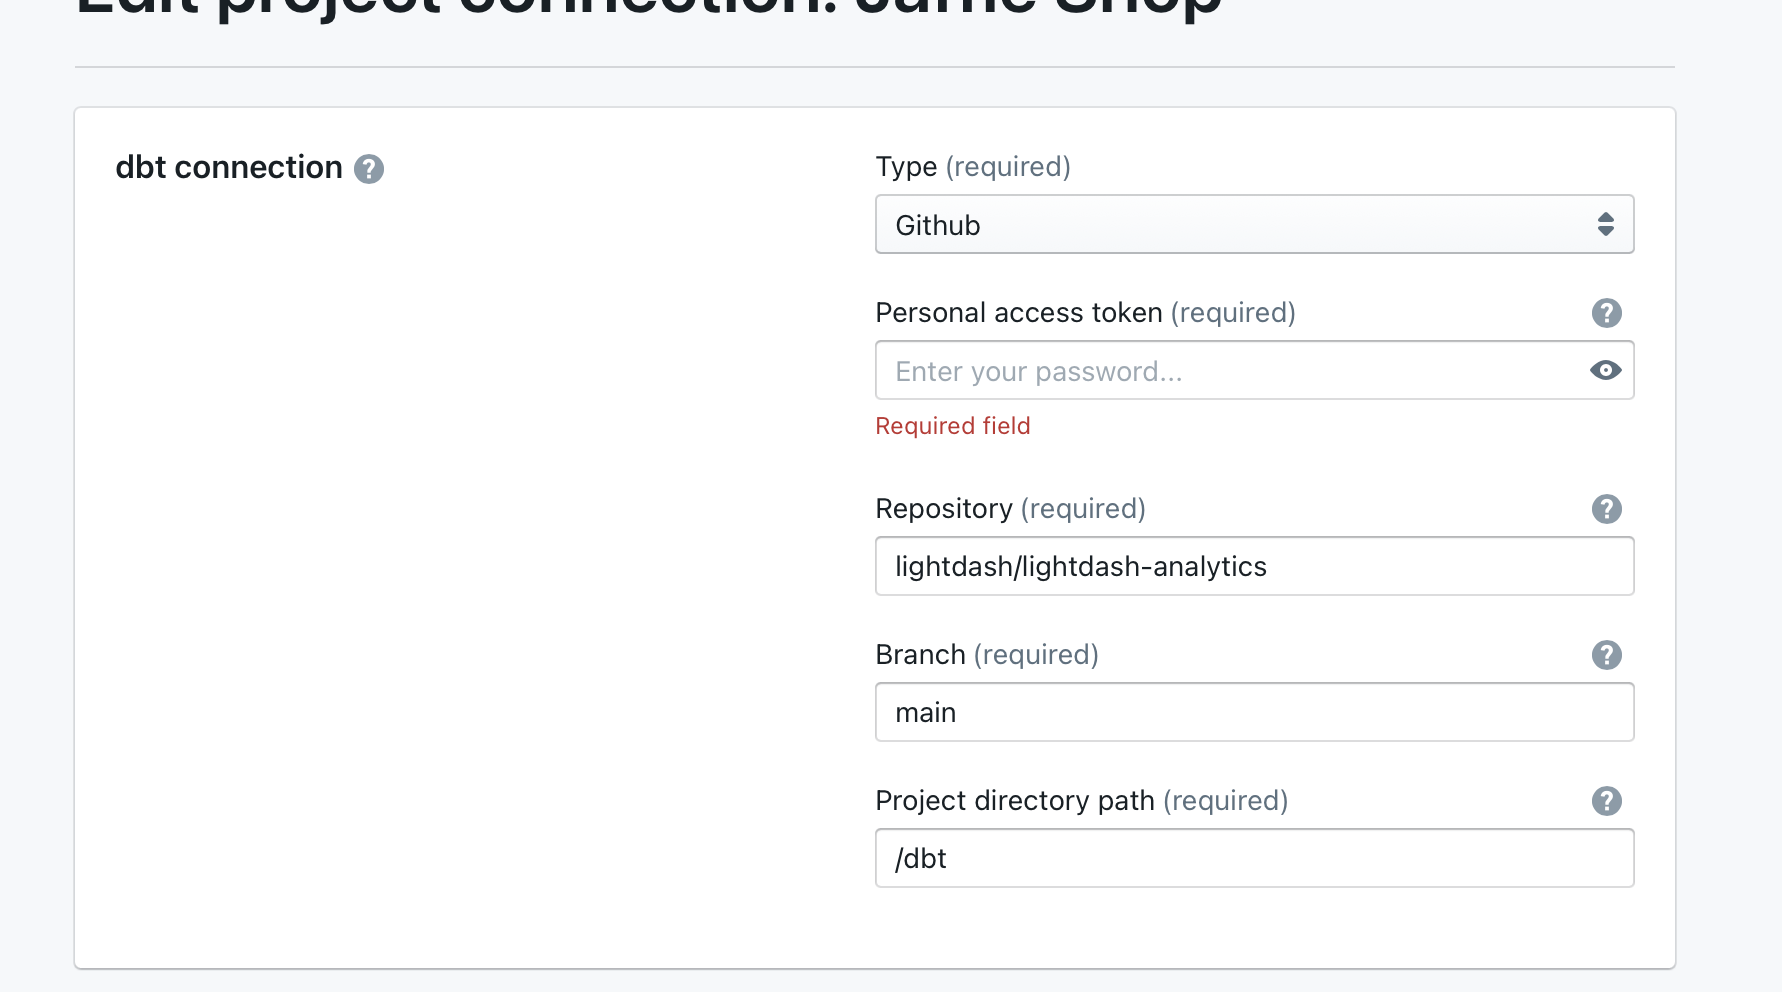Click the Required field error message

(x=952, y=425)
